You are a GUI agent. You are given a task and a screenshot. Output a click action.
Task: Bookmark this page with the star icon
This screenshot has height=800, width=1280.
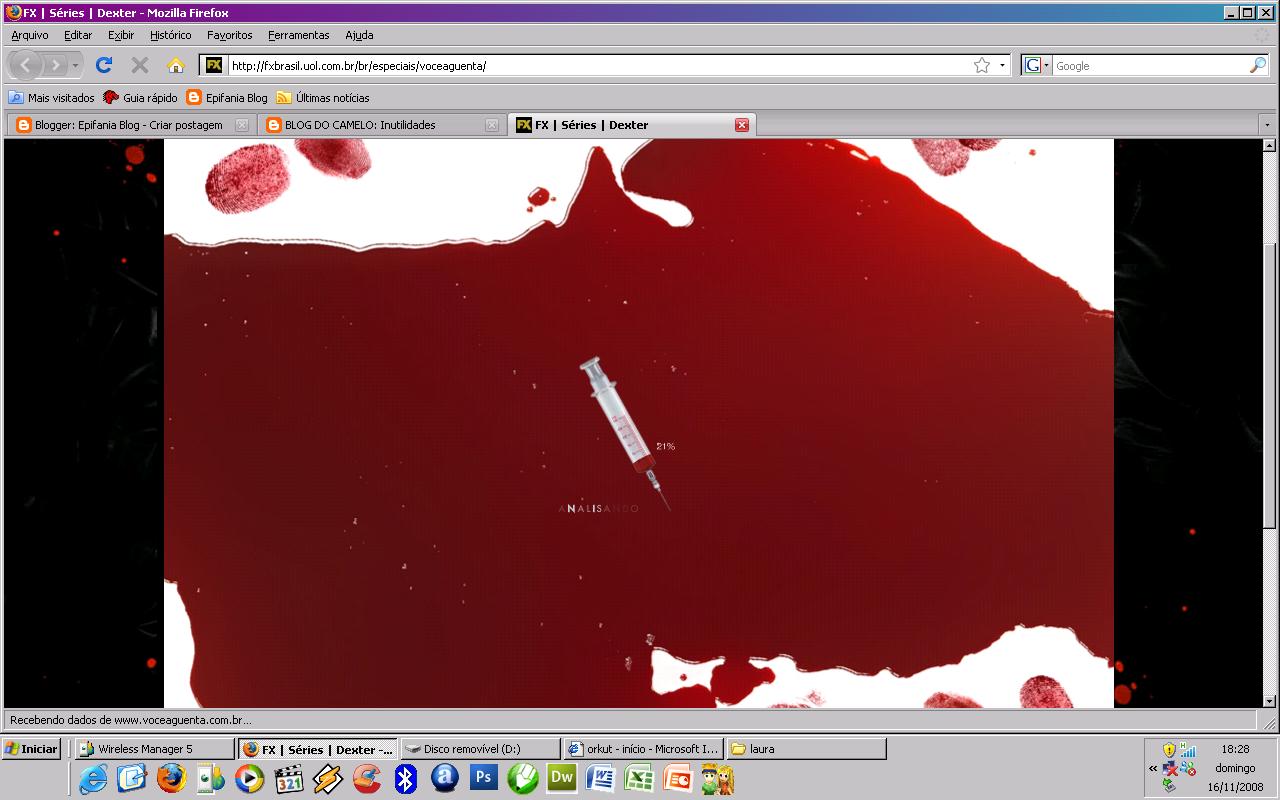[x=982, y=65]
